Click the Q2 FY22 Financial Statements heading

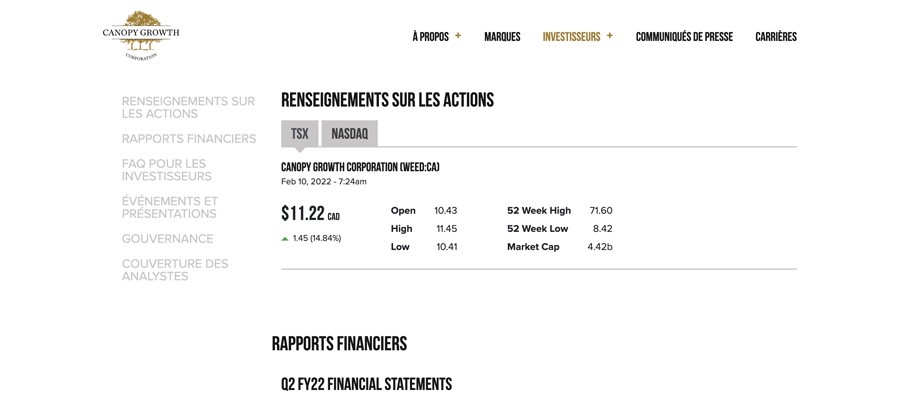pyautogui.click(x=367, y=383)
